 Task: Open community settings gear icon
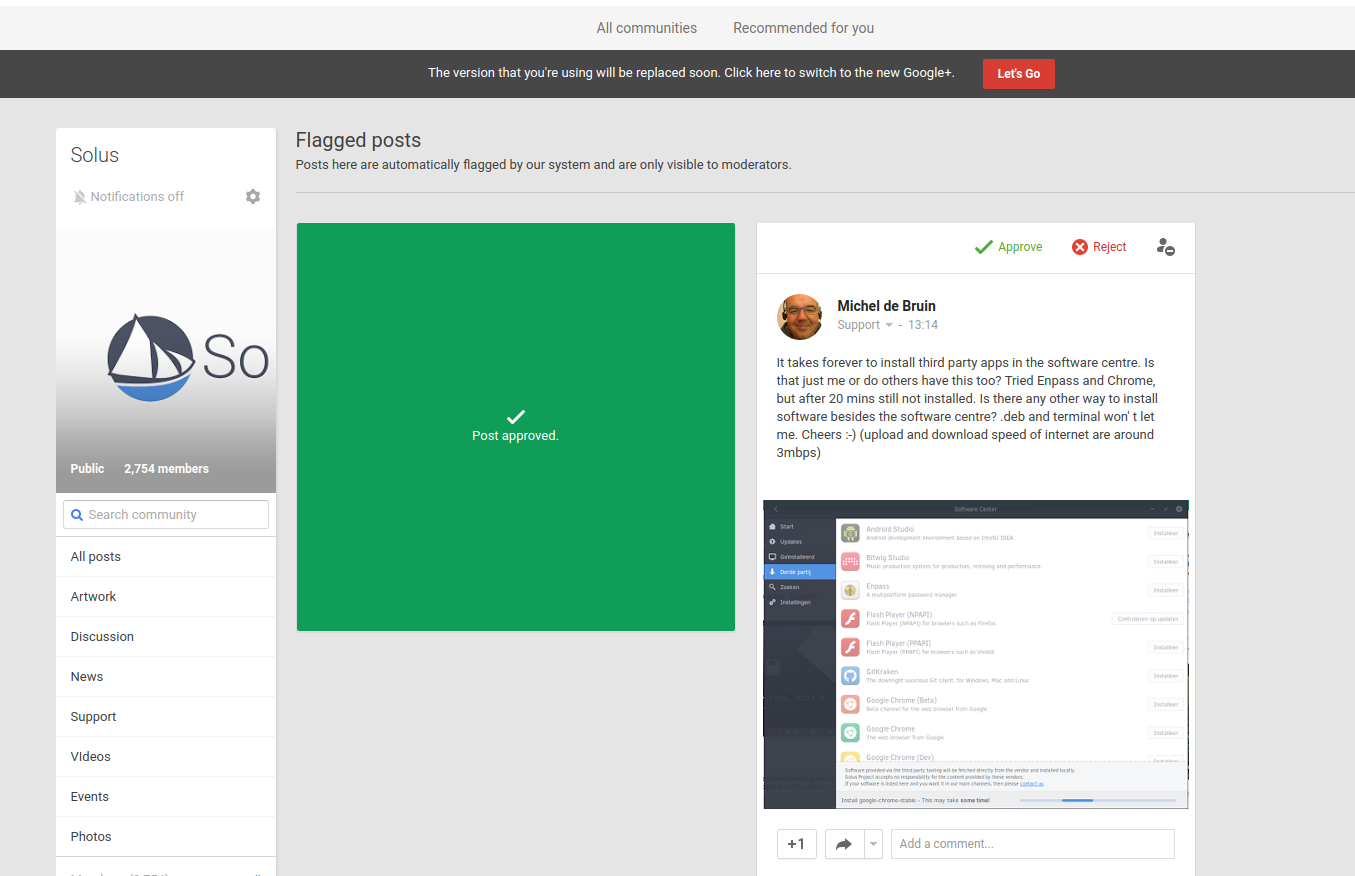point(253,197)
